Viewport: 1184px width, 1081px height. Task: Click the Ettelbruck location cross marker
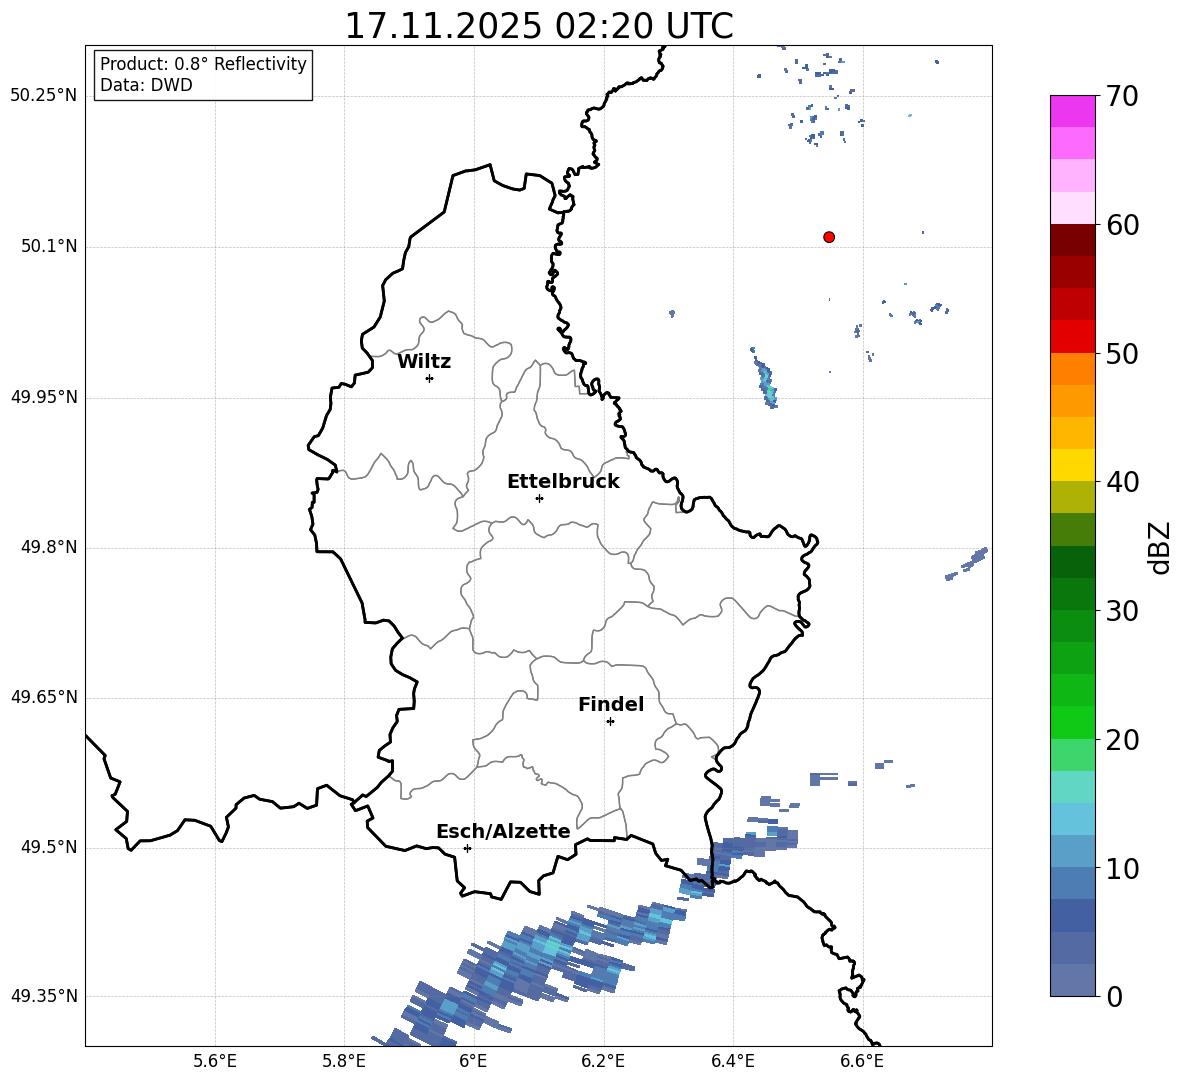pos(539,498)
